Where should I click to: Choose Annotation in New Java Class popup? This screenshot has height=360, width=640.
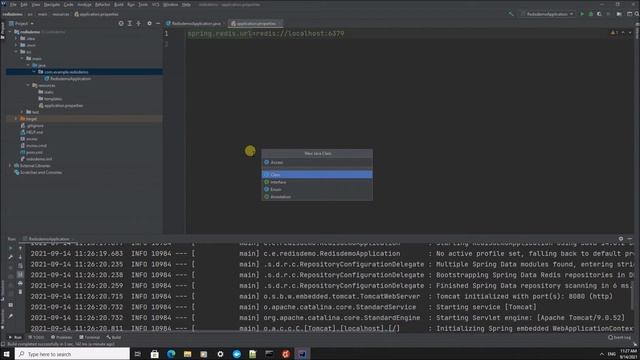pyautogui.click(x=317, y=197)
